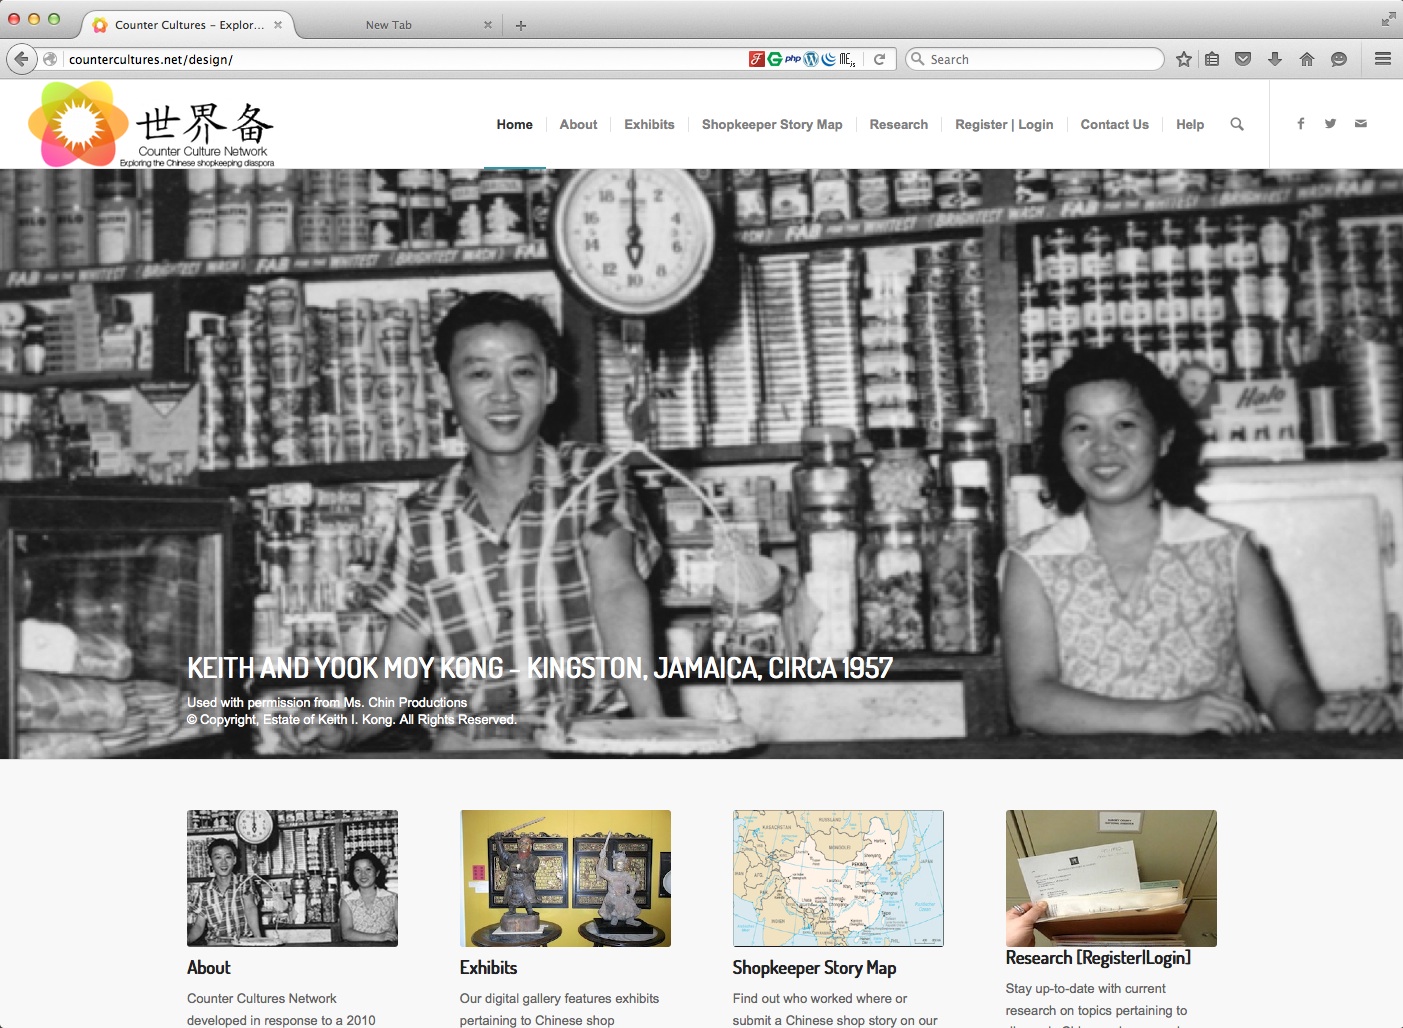Go to the browser home page icon

(x=1306, y=59)
